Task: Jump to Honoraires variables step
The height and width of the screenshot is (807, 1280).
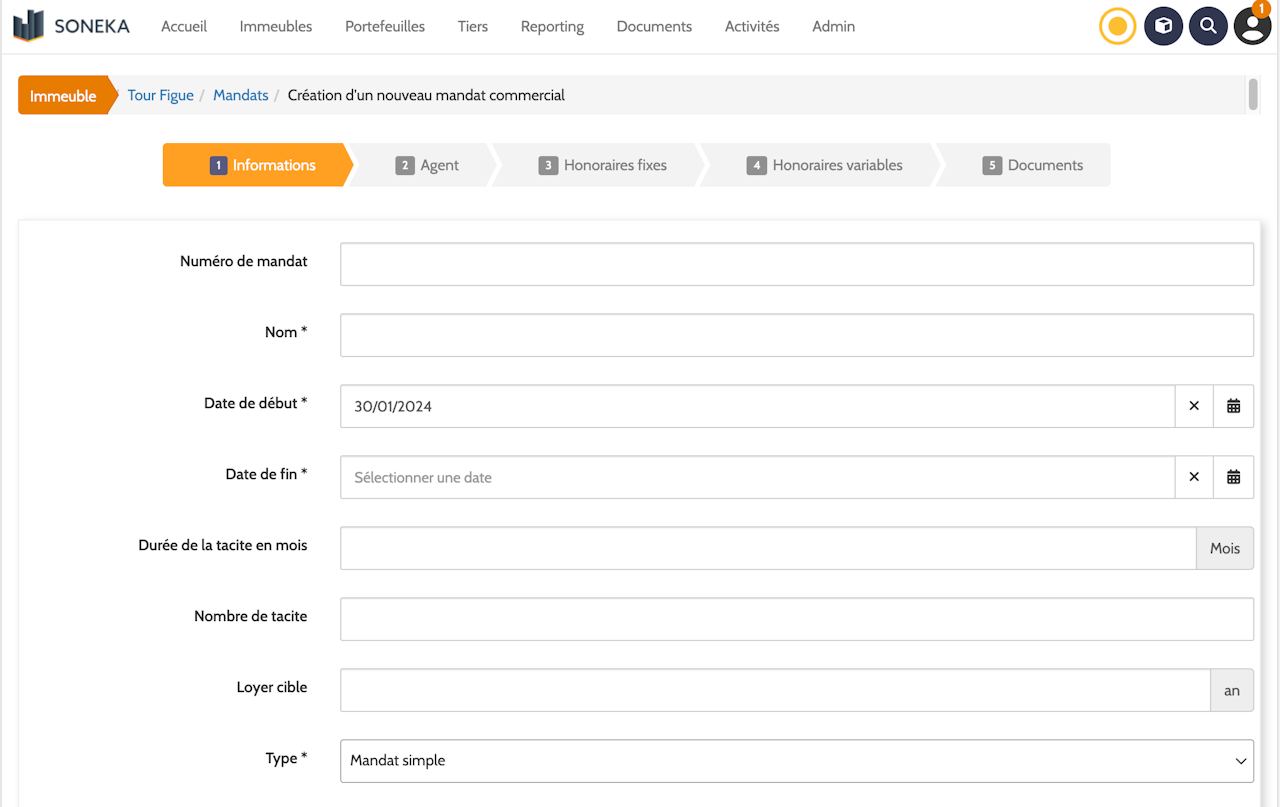Action: [x=825, y=166]
